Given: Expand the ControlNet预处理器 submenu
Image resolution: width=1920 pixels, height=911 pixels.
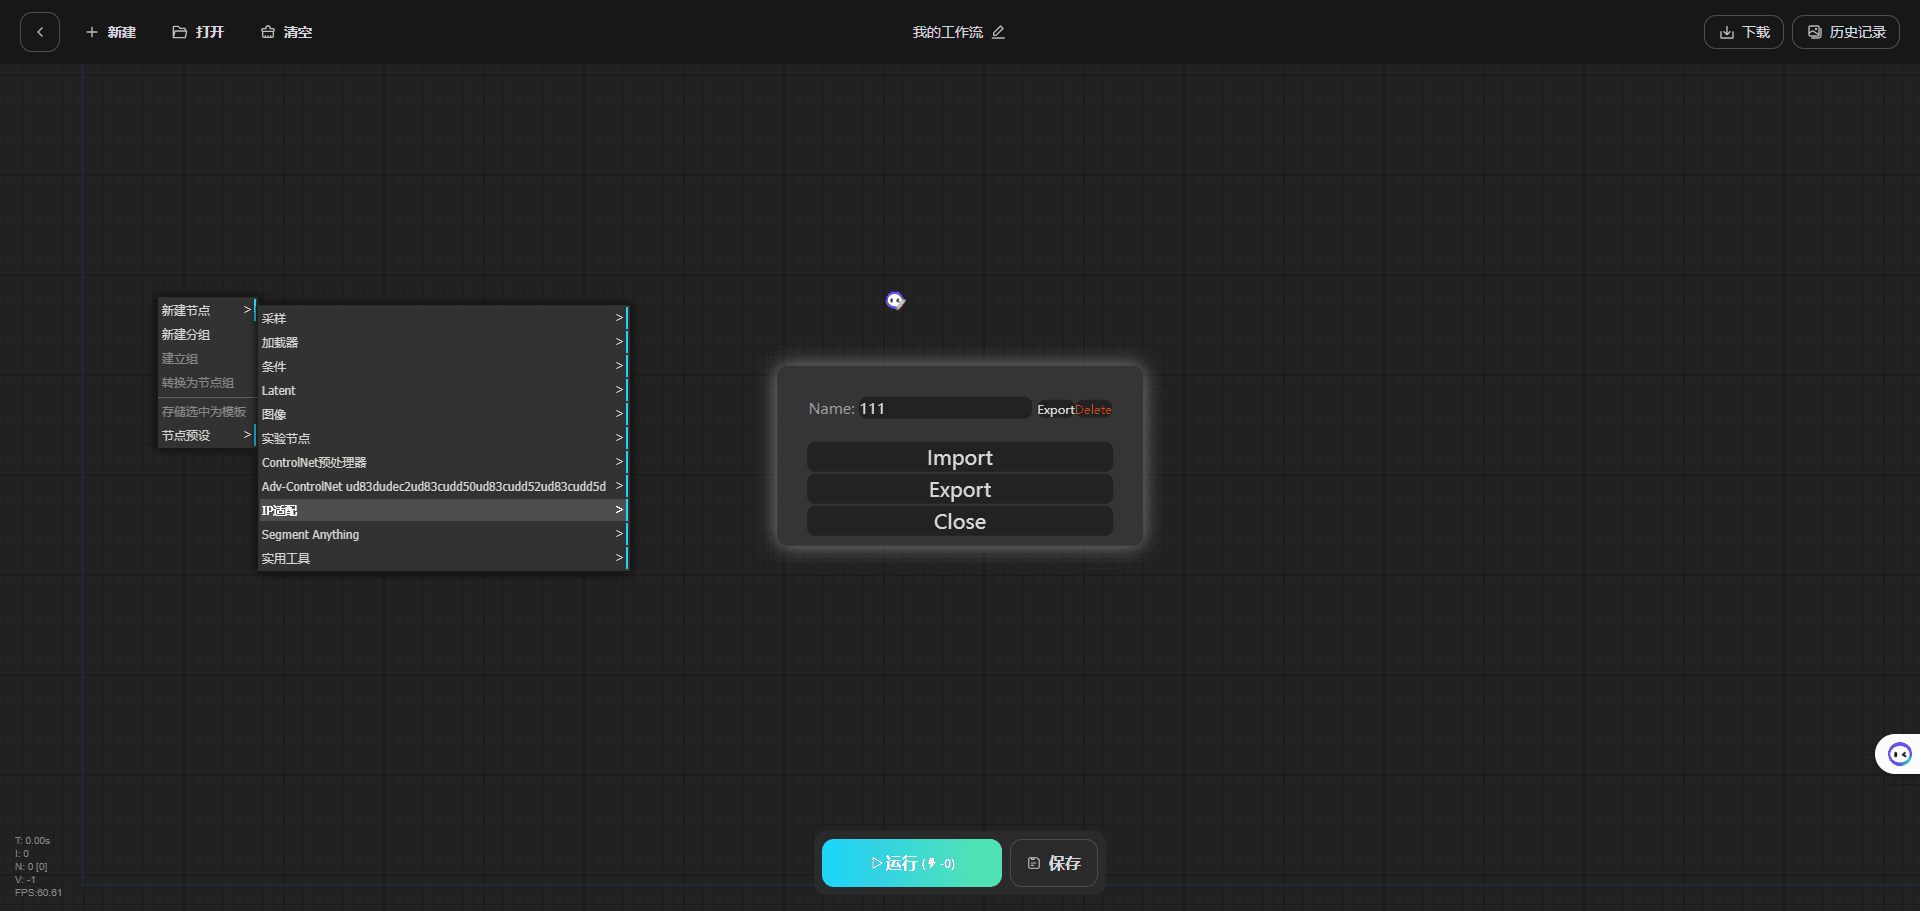Looking at the screenshot, I should click(x=443, y=462).
